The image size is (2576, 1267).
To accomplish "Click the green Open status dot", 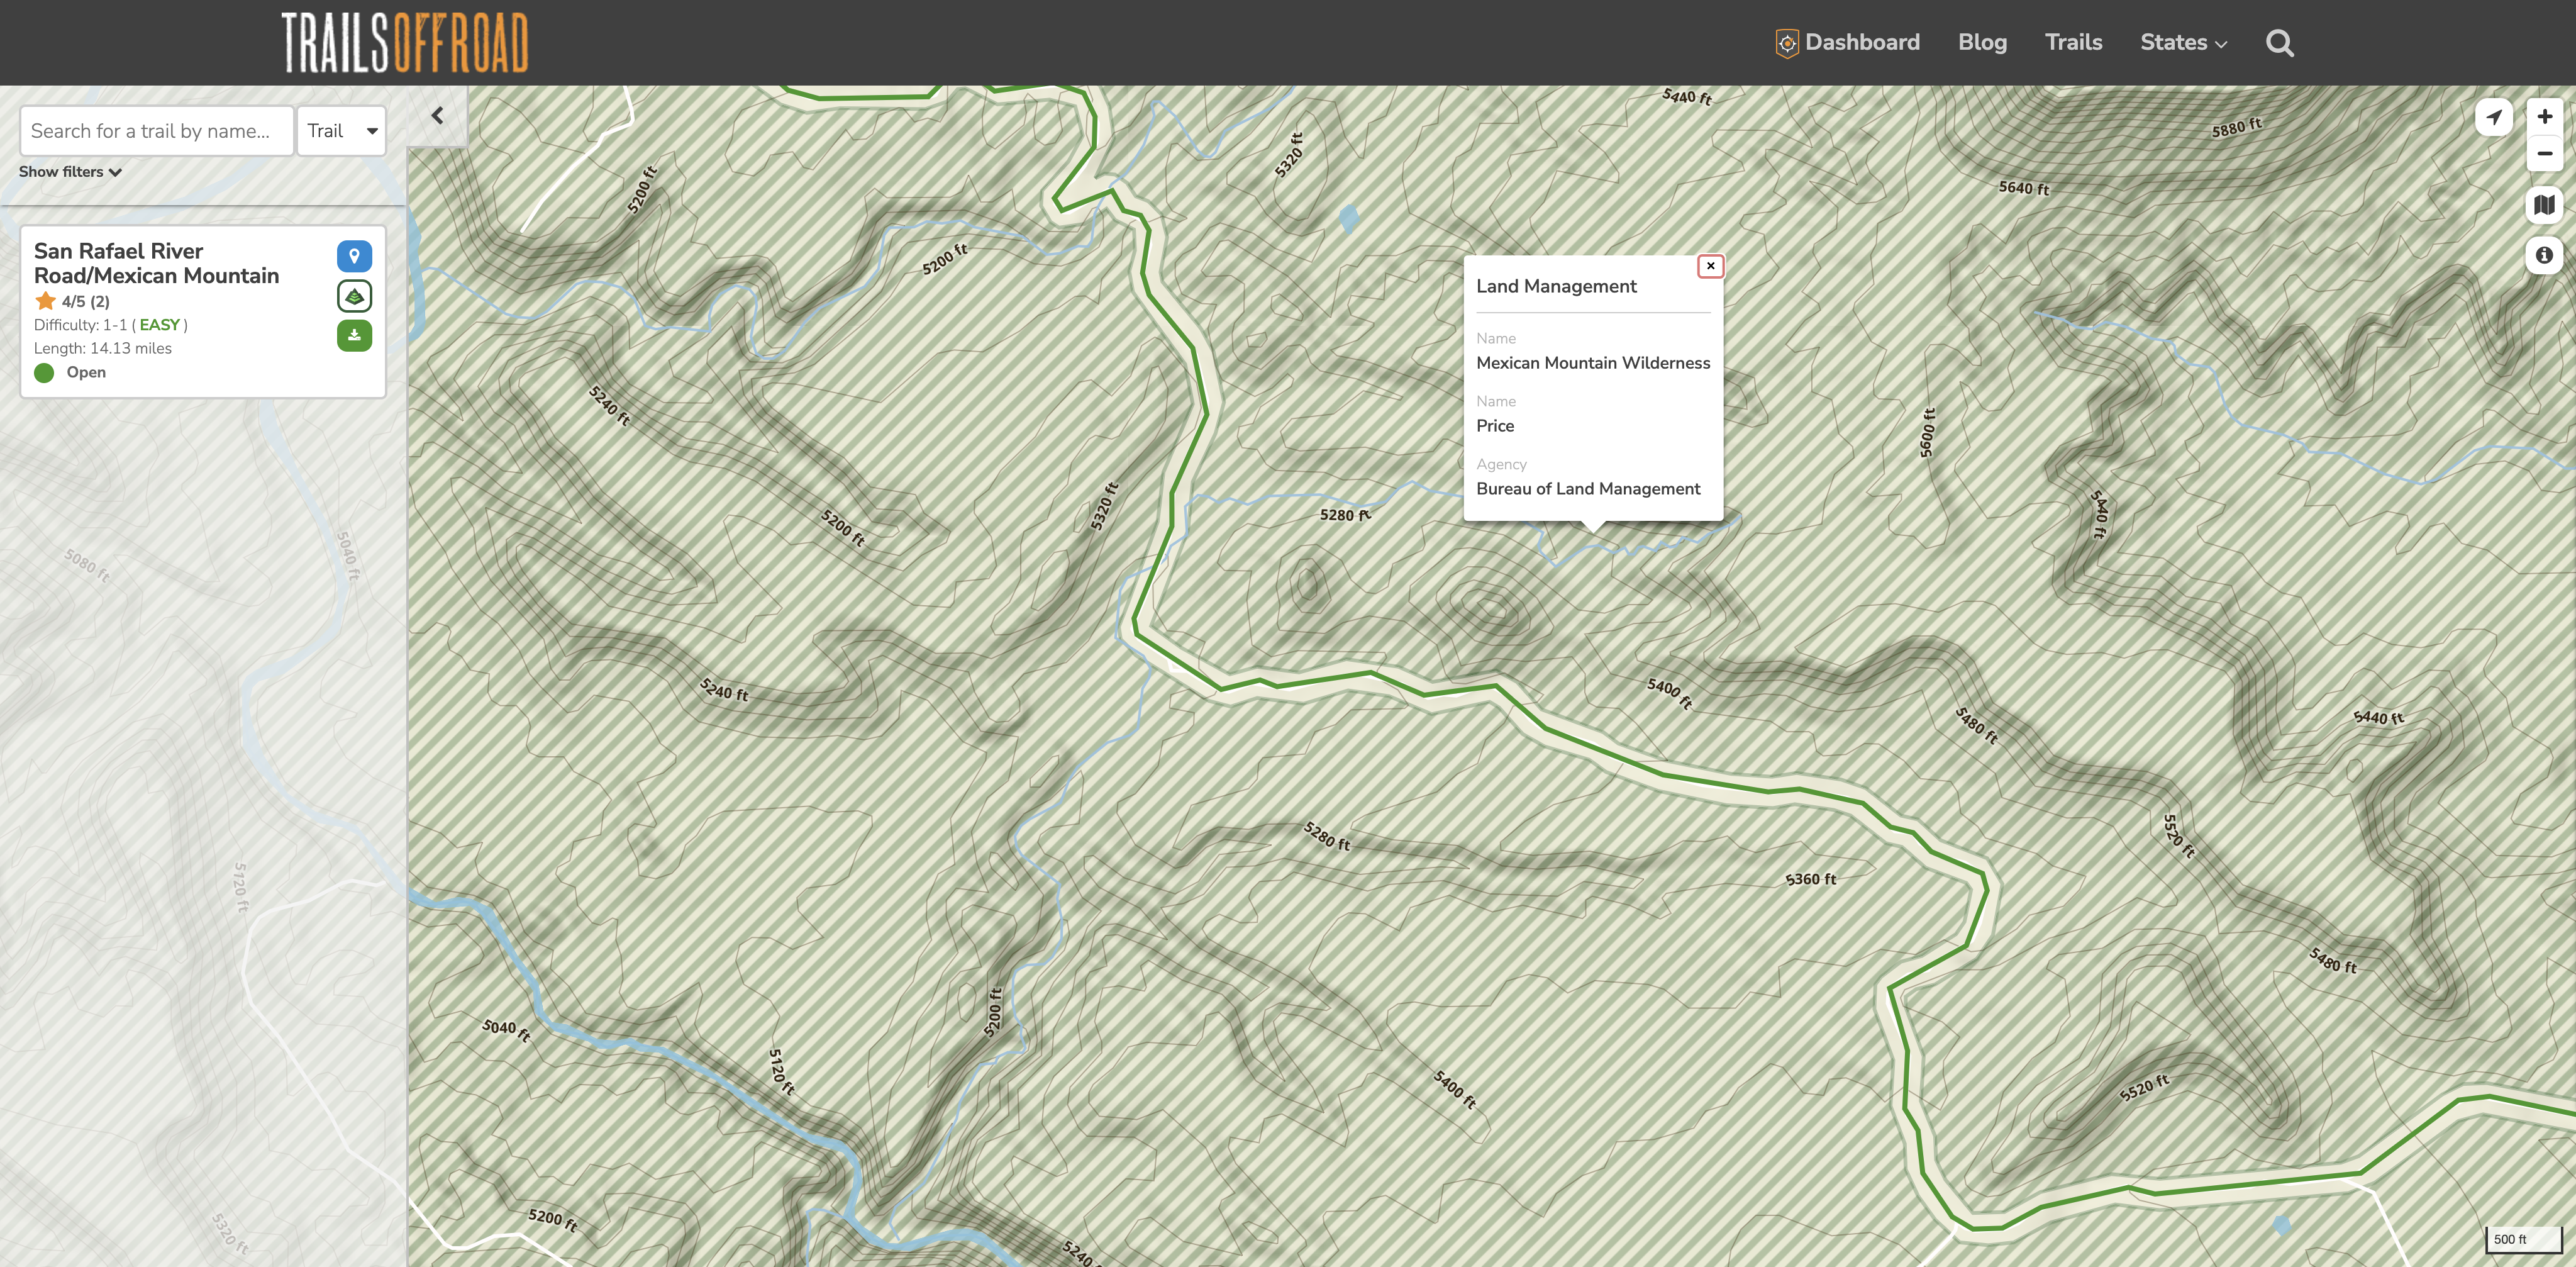I will [x=44, y=373].
